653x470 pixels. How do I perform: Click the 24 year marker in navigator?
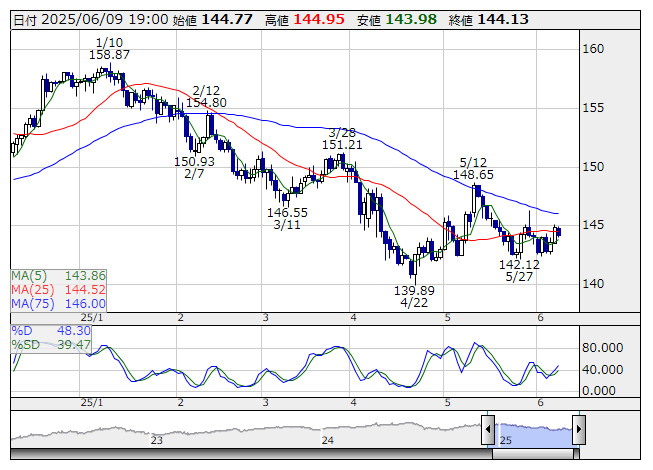click(328, 440)
